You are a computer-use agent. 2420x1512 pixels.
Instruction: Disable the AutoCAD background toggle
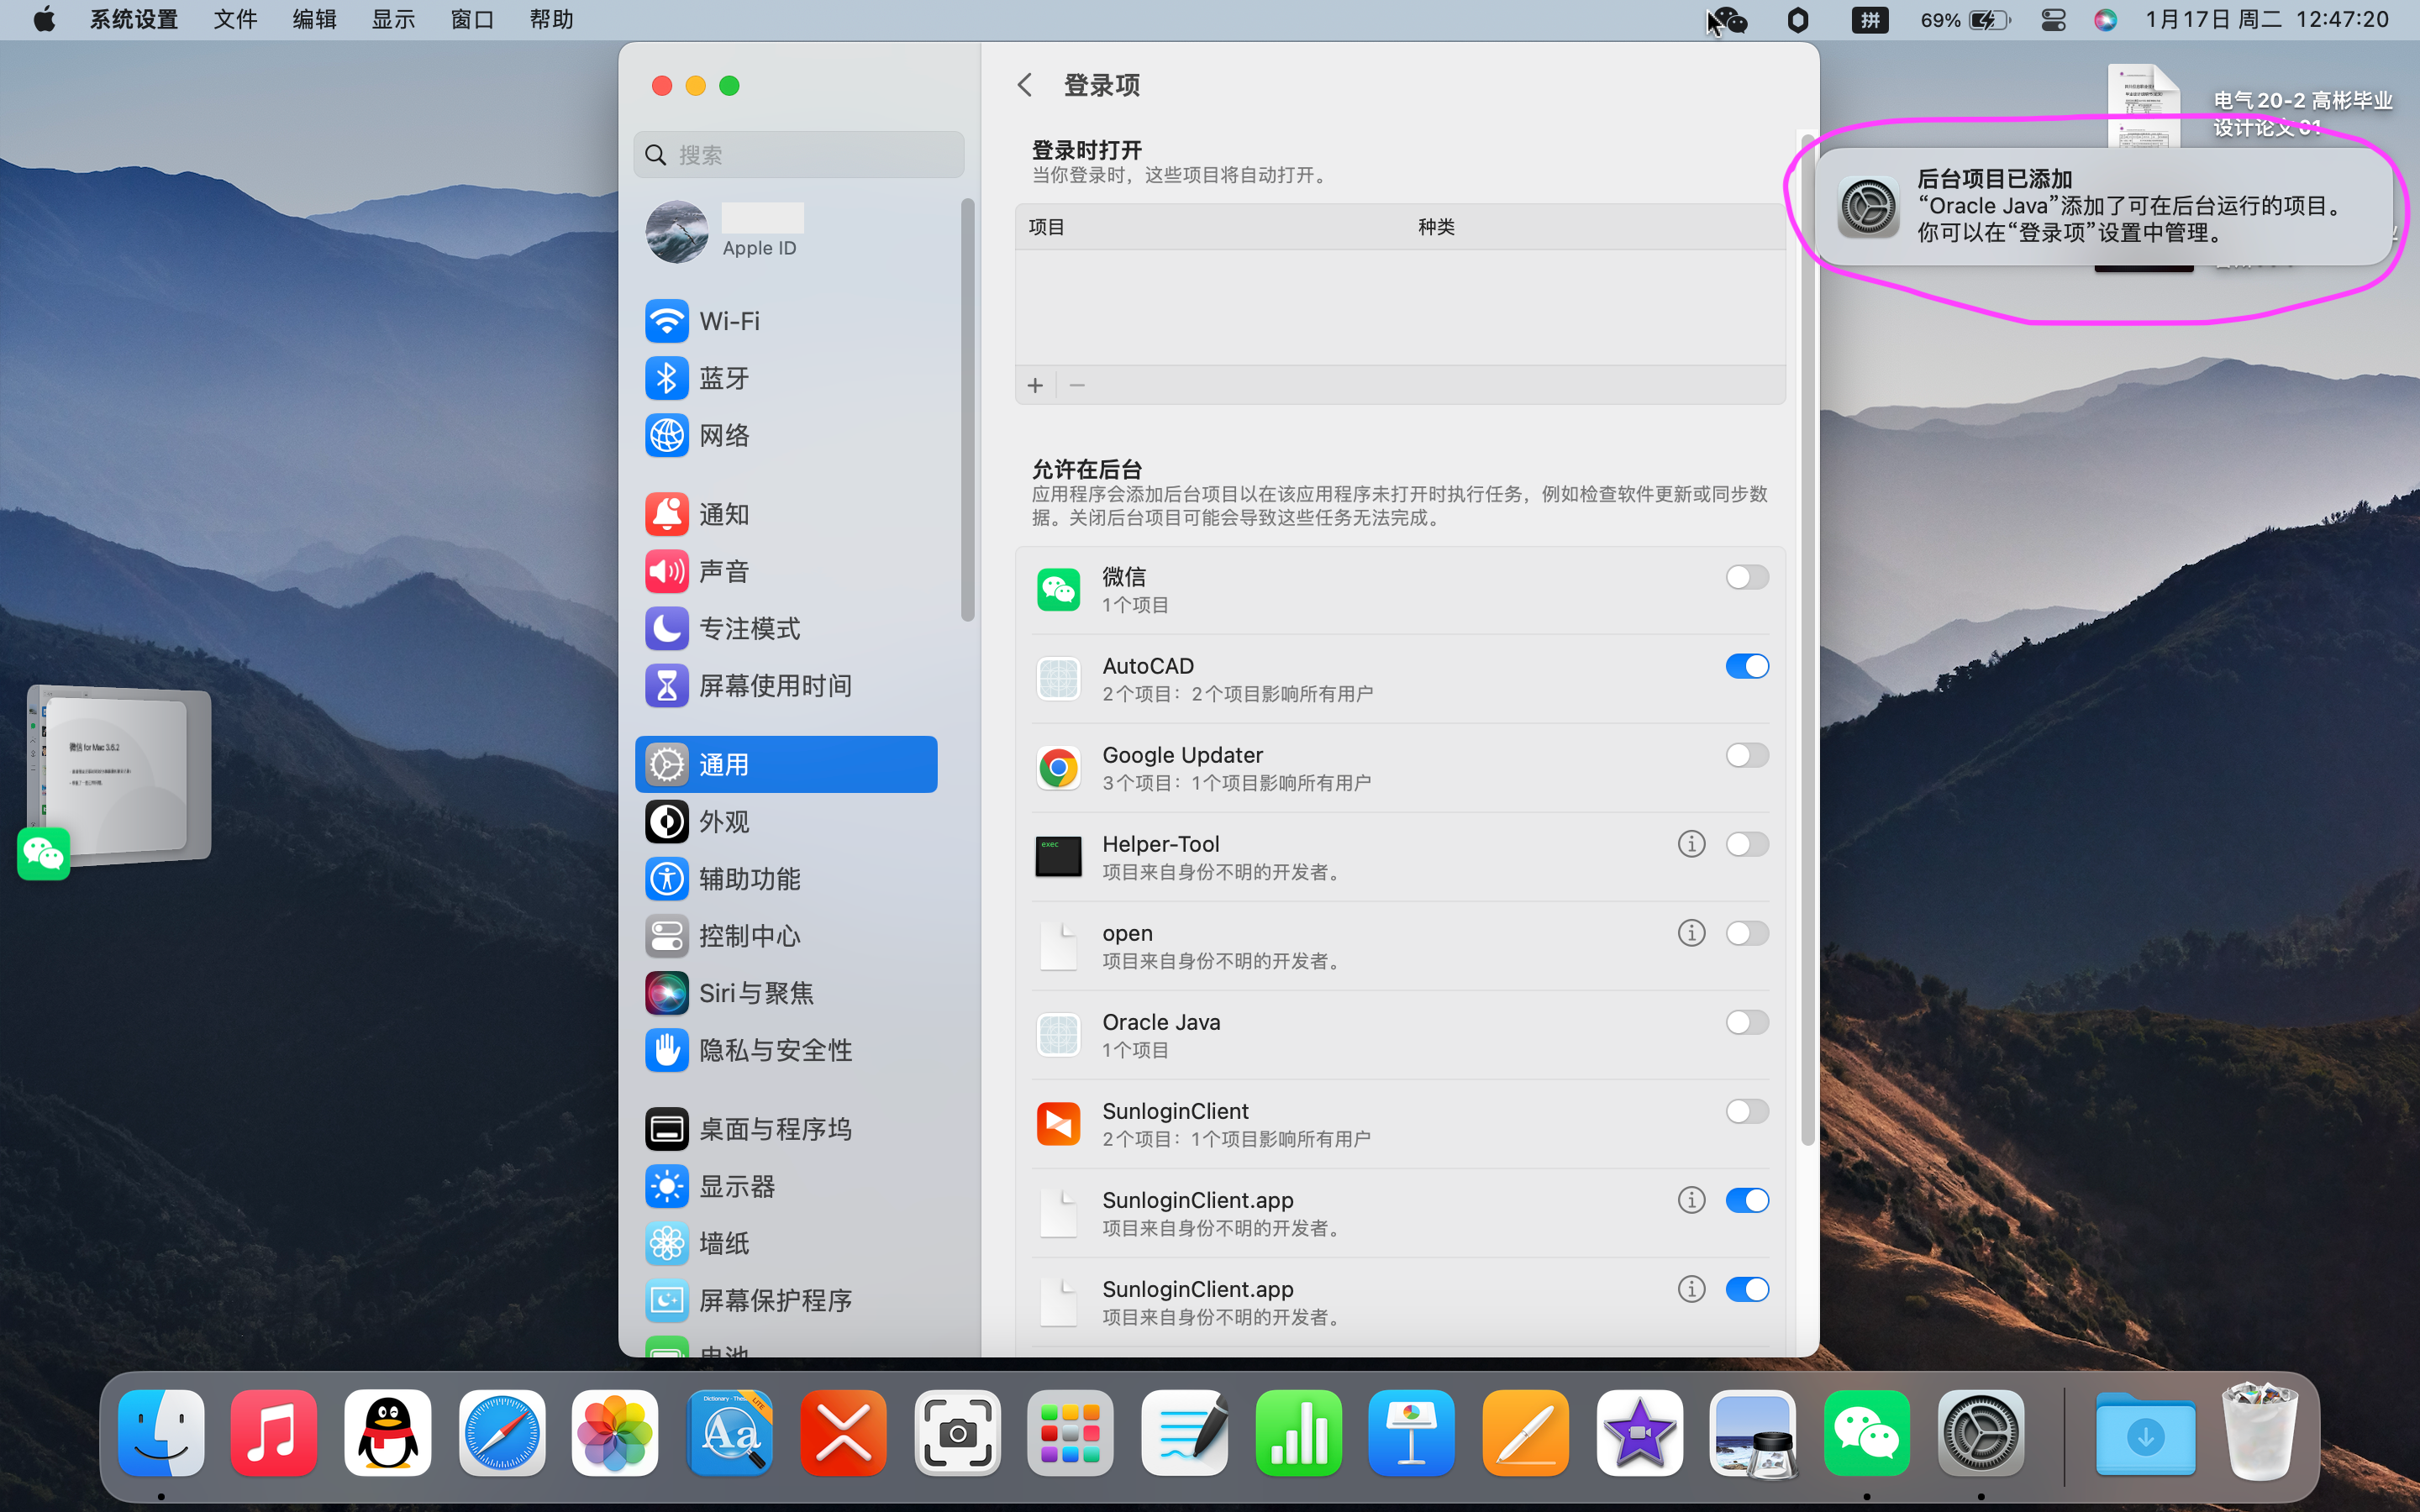pyautogui.click(x=1746, y=666)
